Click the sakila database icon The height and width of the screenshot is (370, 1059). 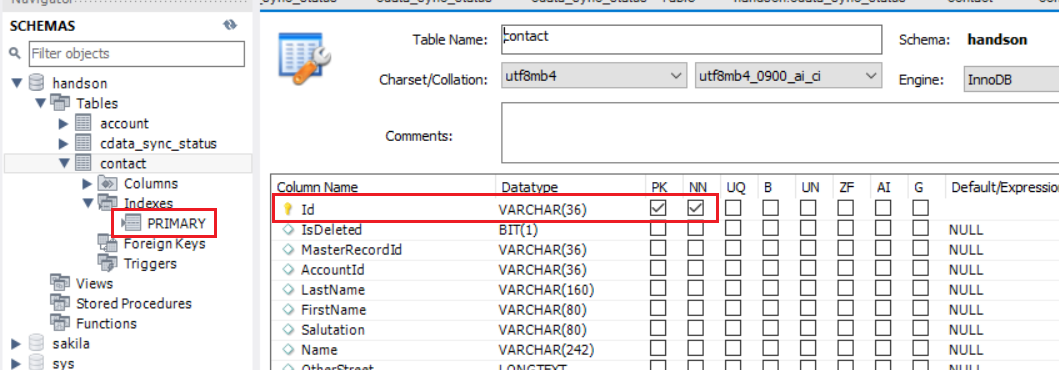[36, 343]
